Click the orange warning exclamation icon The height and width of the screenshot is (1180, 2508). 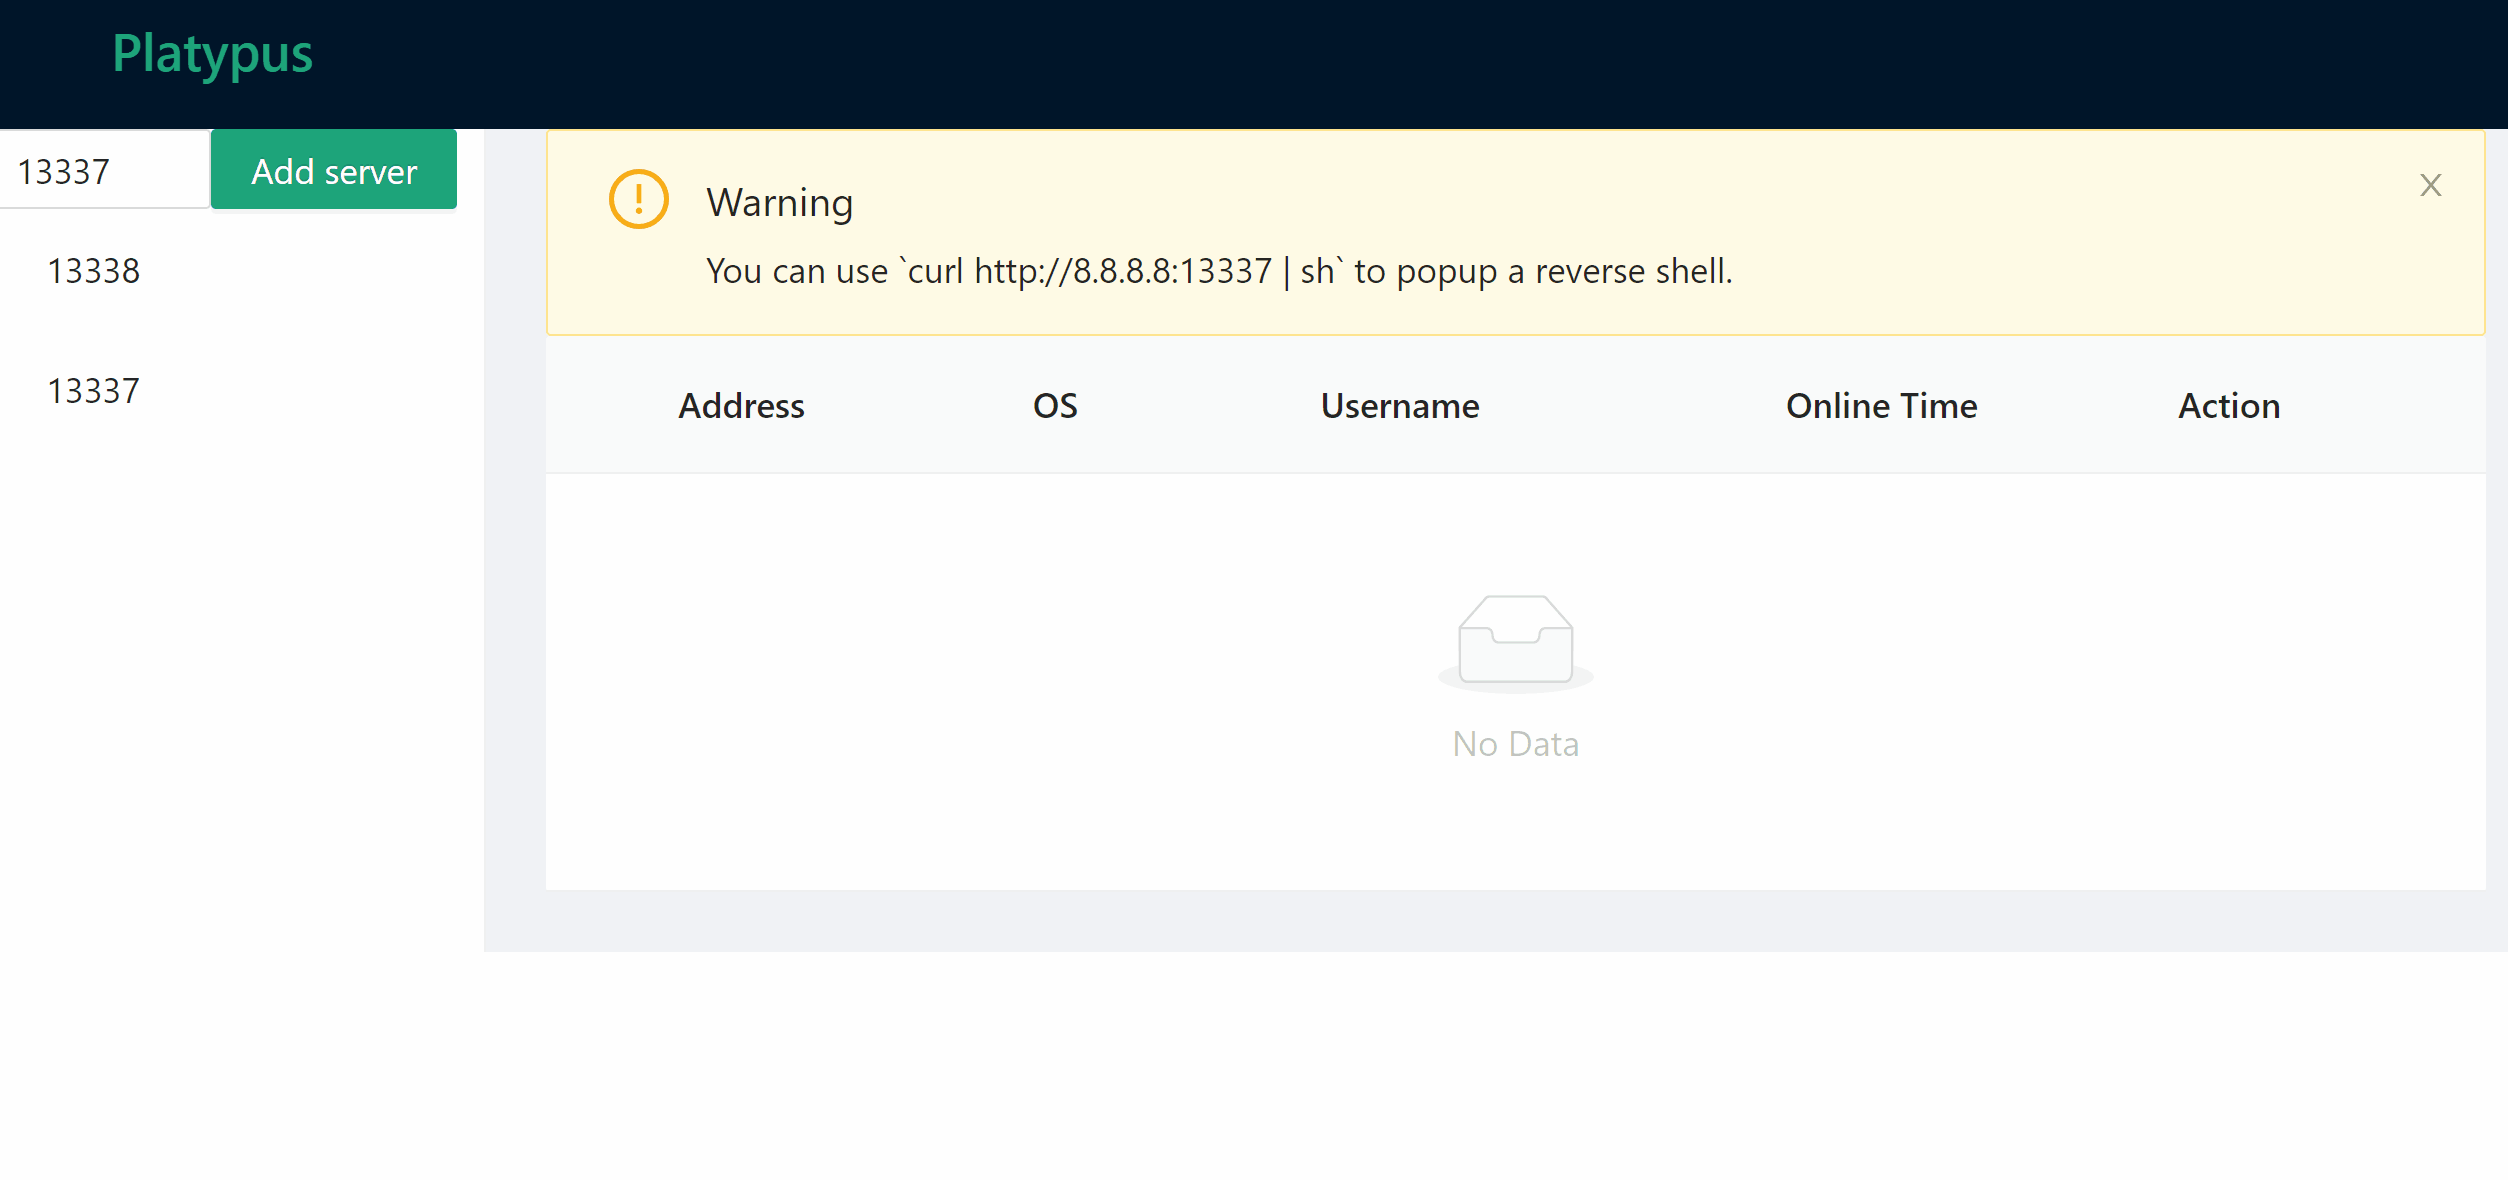tap(638, 199)
